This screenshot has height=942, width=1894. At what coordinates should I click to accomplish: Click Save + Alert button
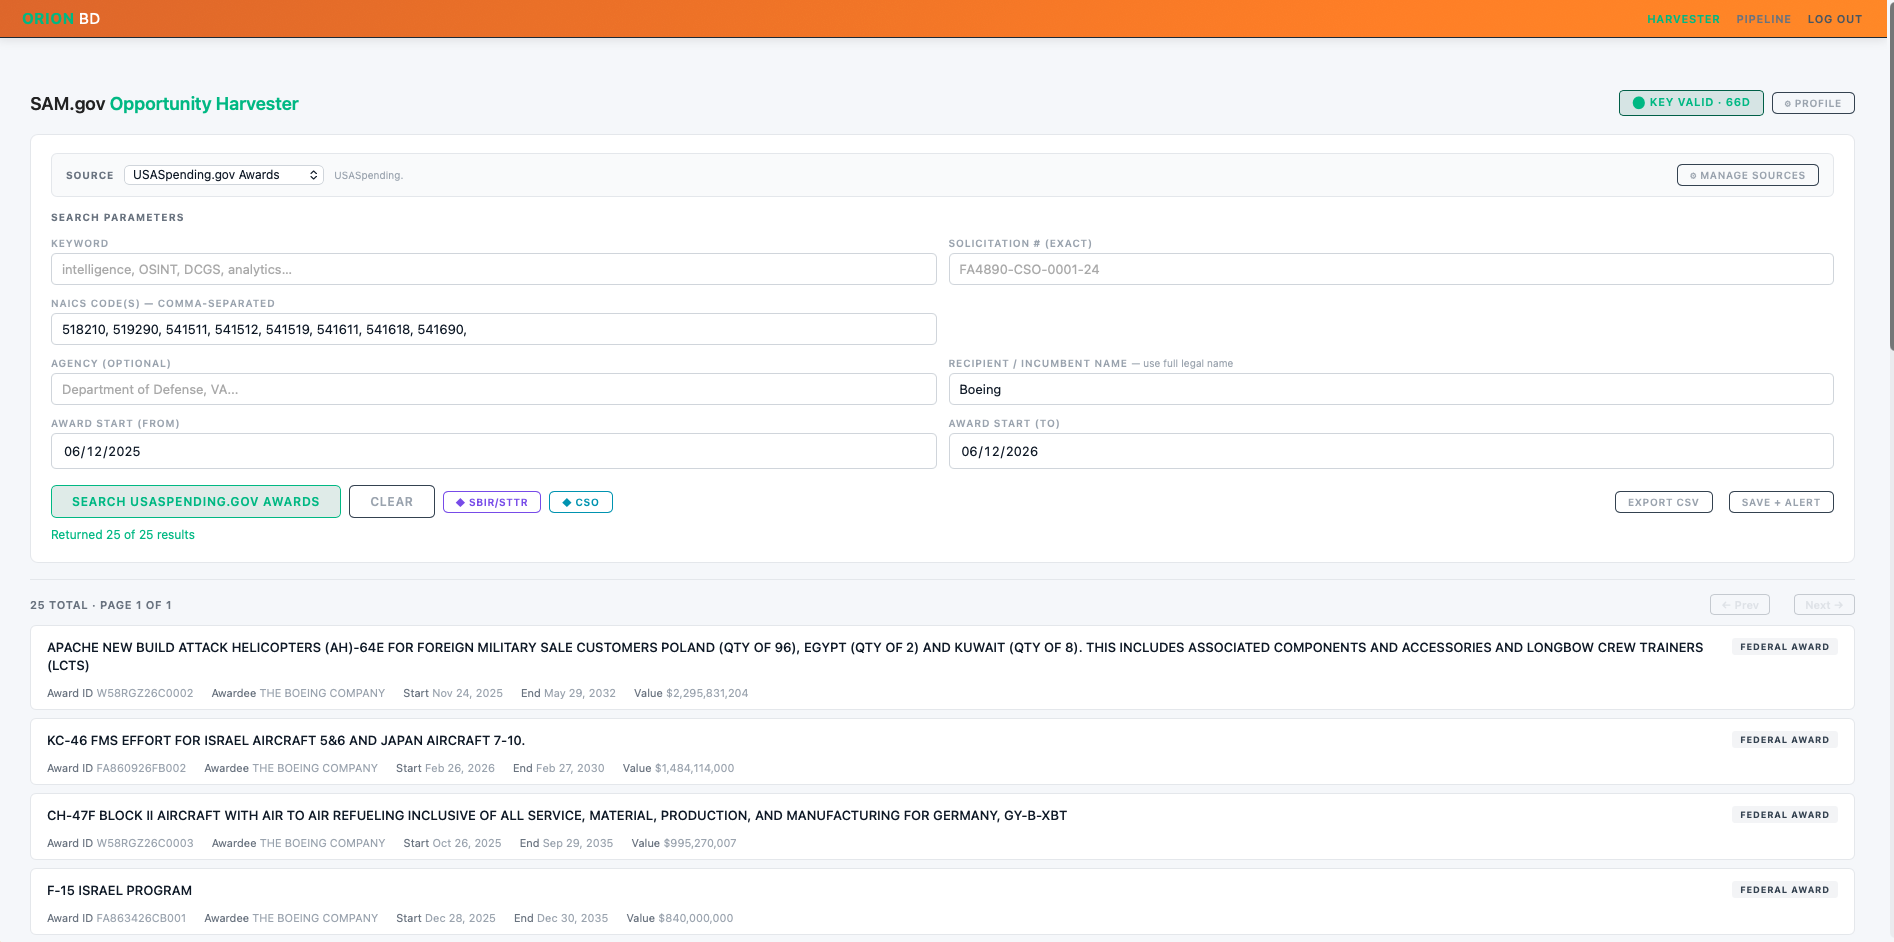1780,502
